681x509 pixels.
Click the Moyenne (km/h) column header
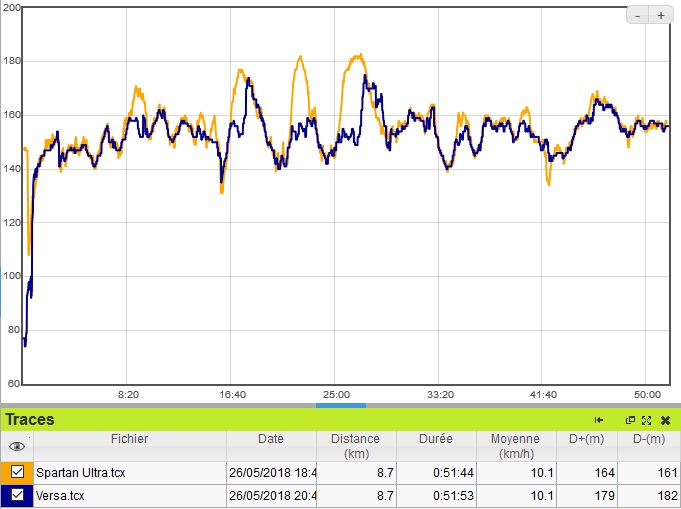tap(515, 446)
